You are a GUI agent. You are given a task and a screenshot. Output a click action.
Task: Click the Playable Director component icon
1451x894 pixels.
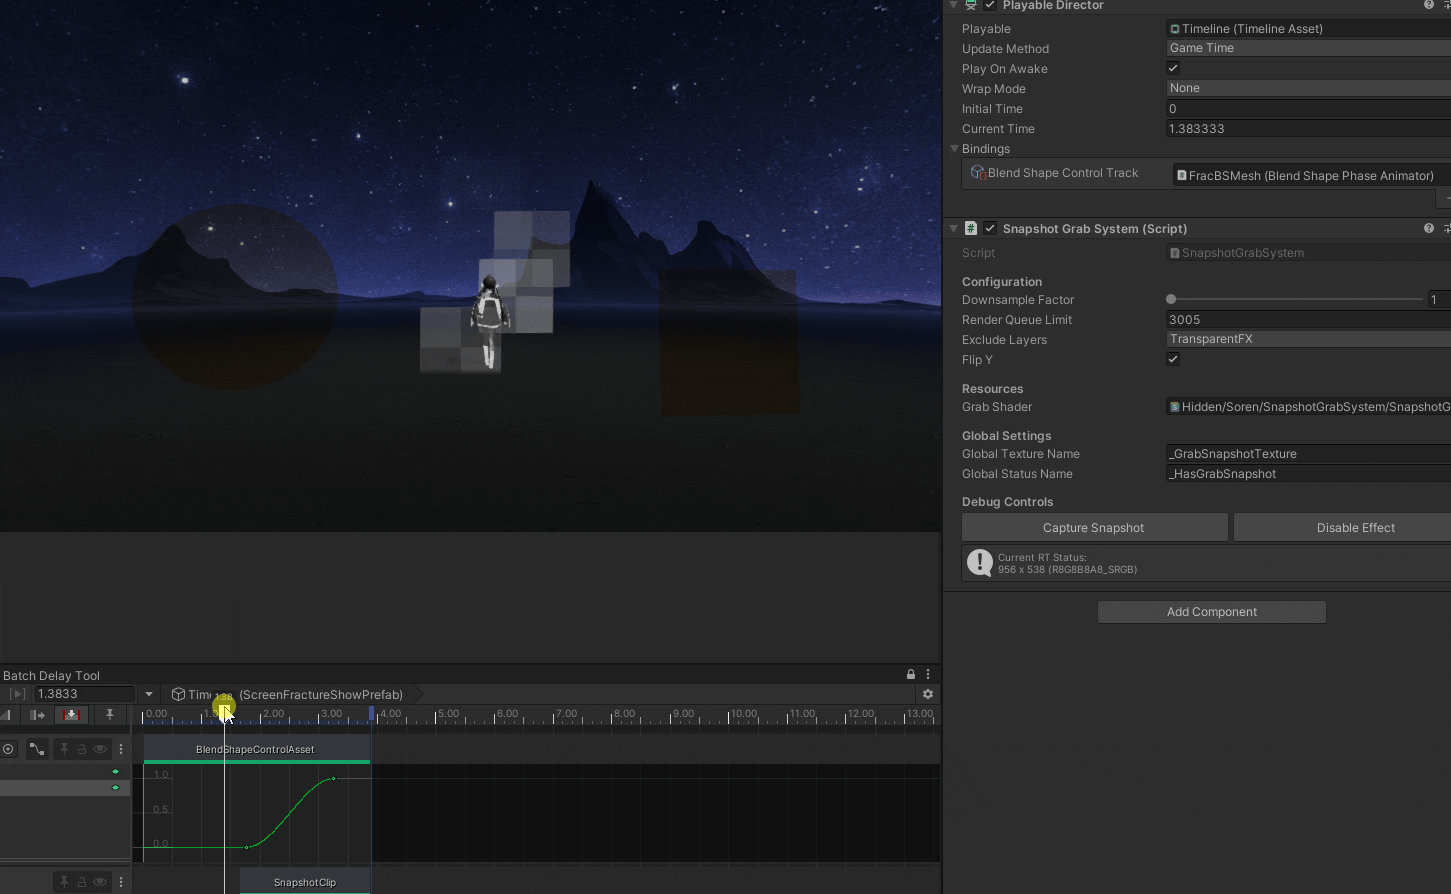(x=971, y=6)
